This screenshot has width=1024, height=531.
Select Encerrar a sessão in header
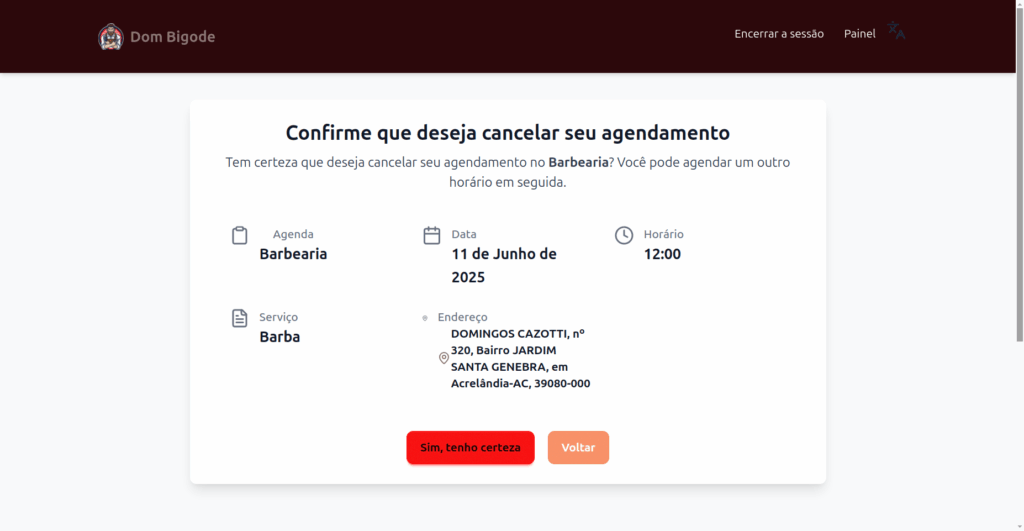point(778,33)
